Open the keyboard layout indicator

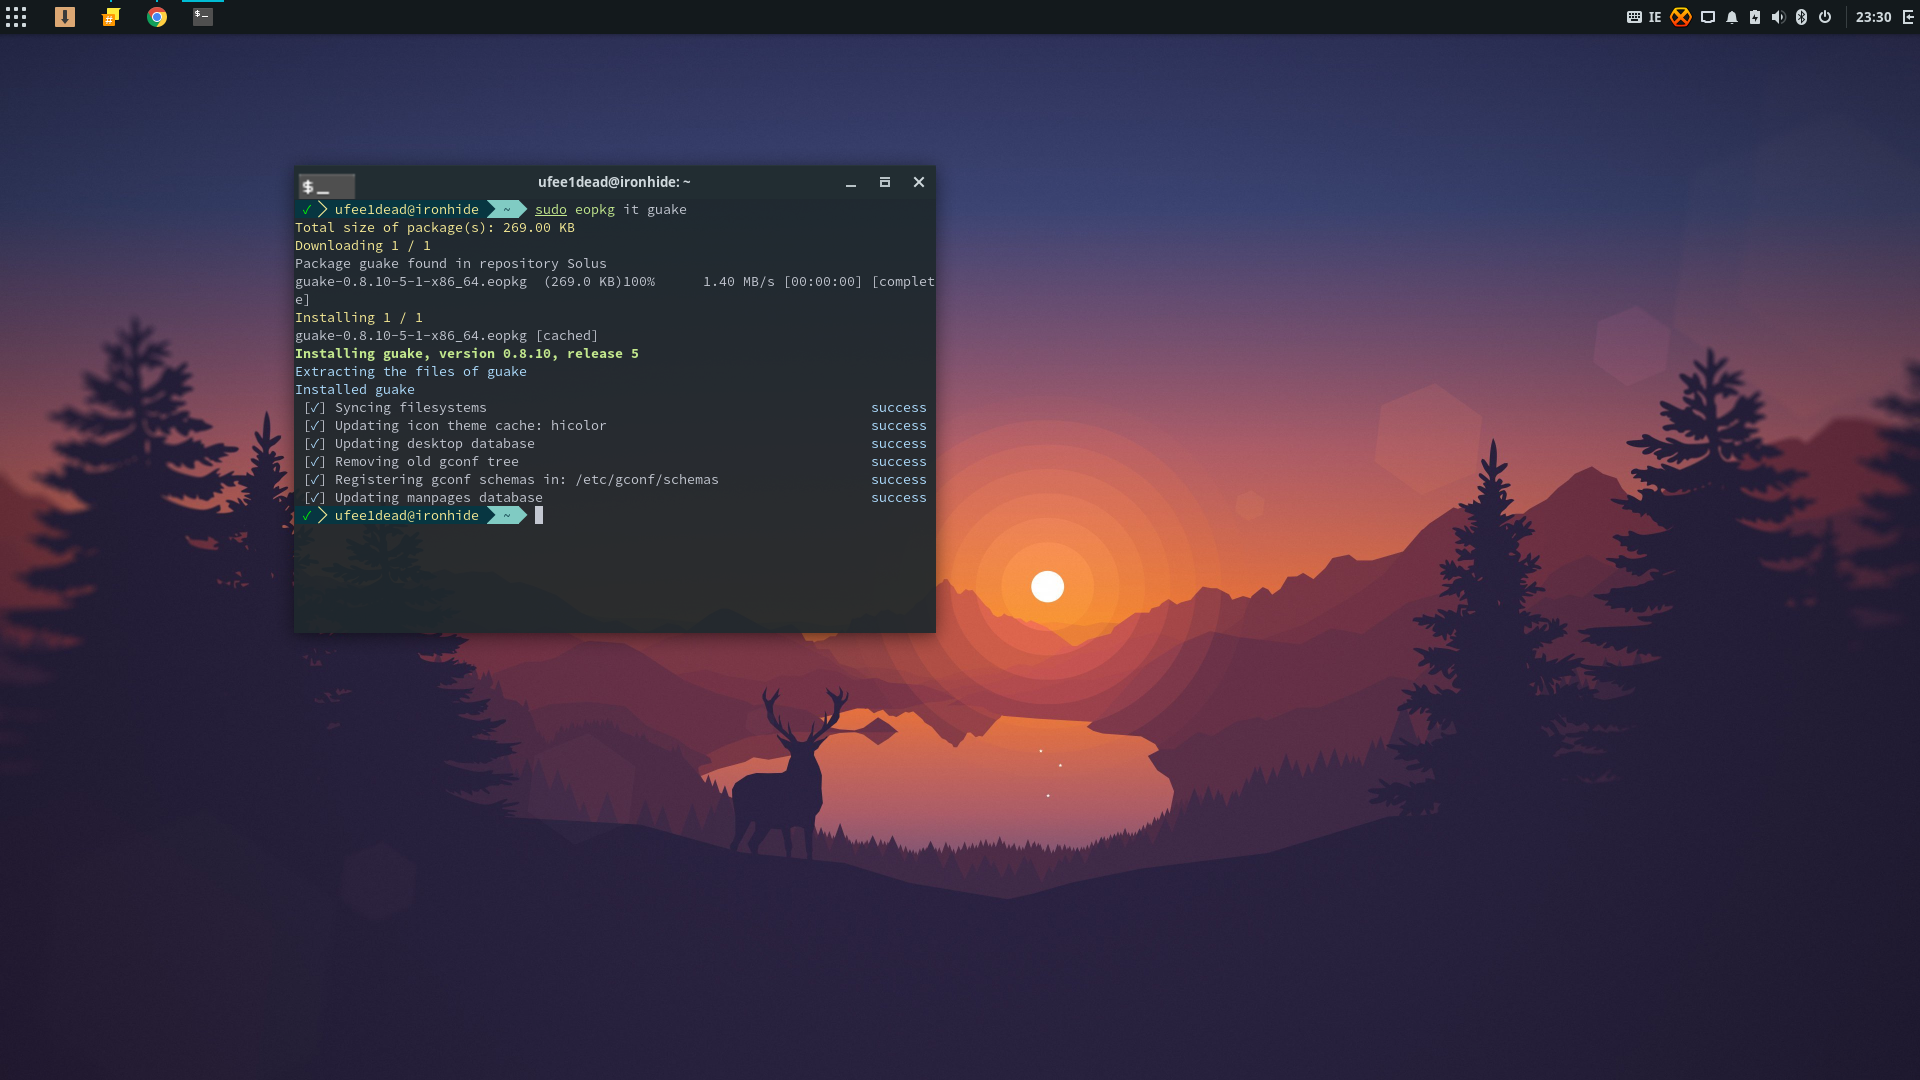1634,17
